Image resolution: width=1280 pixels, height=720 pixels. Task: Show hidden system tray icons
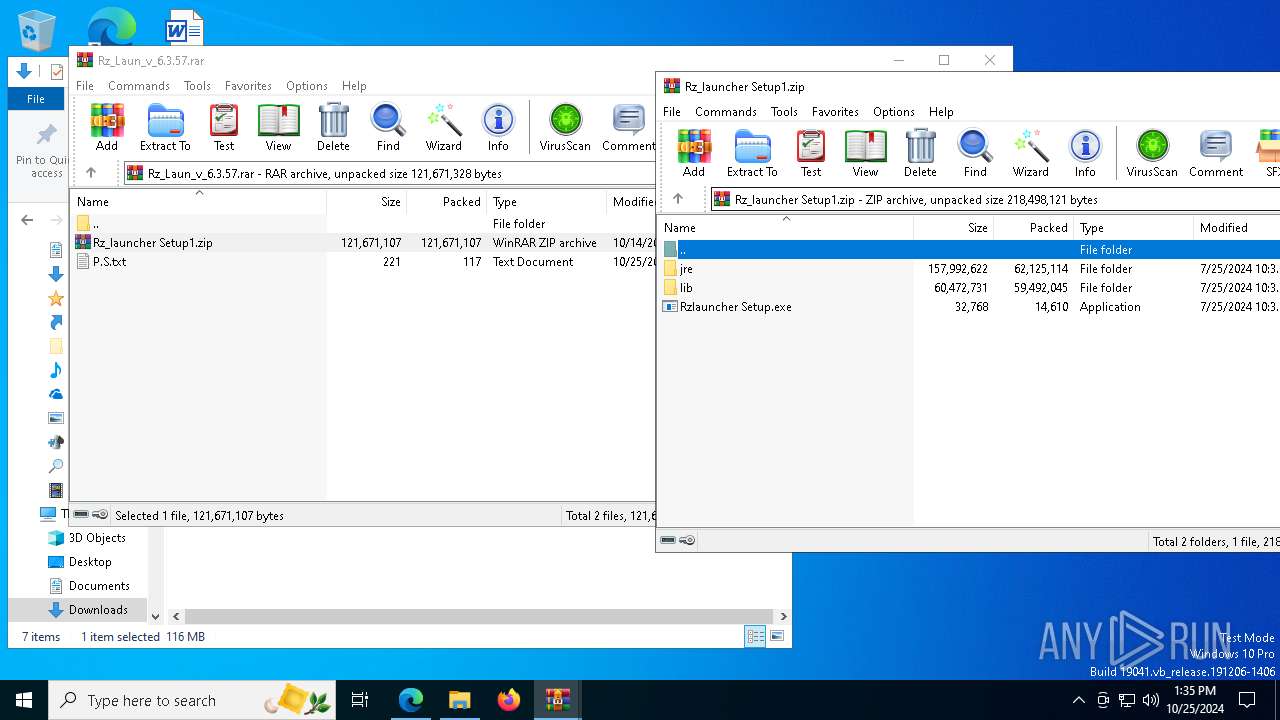click(1078, 700)
